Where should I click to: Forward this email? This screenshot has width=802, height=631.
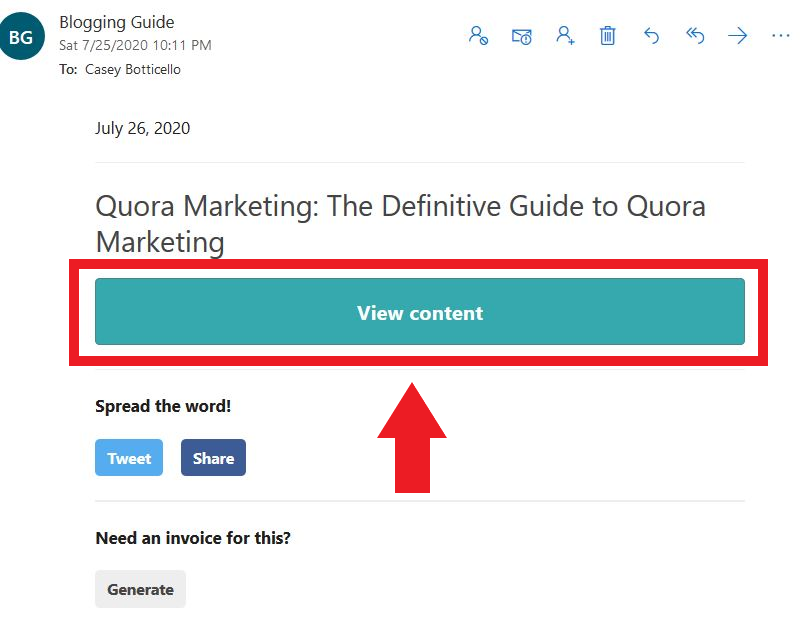tap(737, 35)
